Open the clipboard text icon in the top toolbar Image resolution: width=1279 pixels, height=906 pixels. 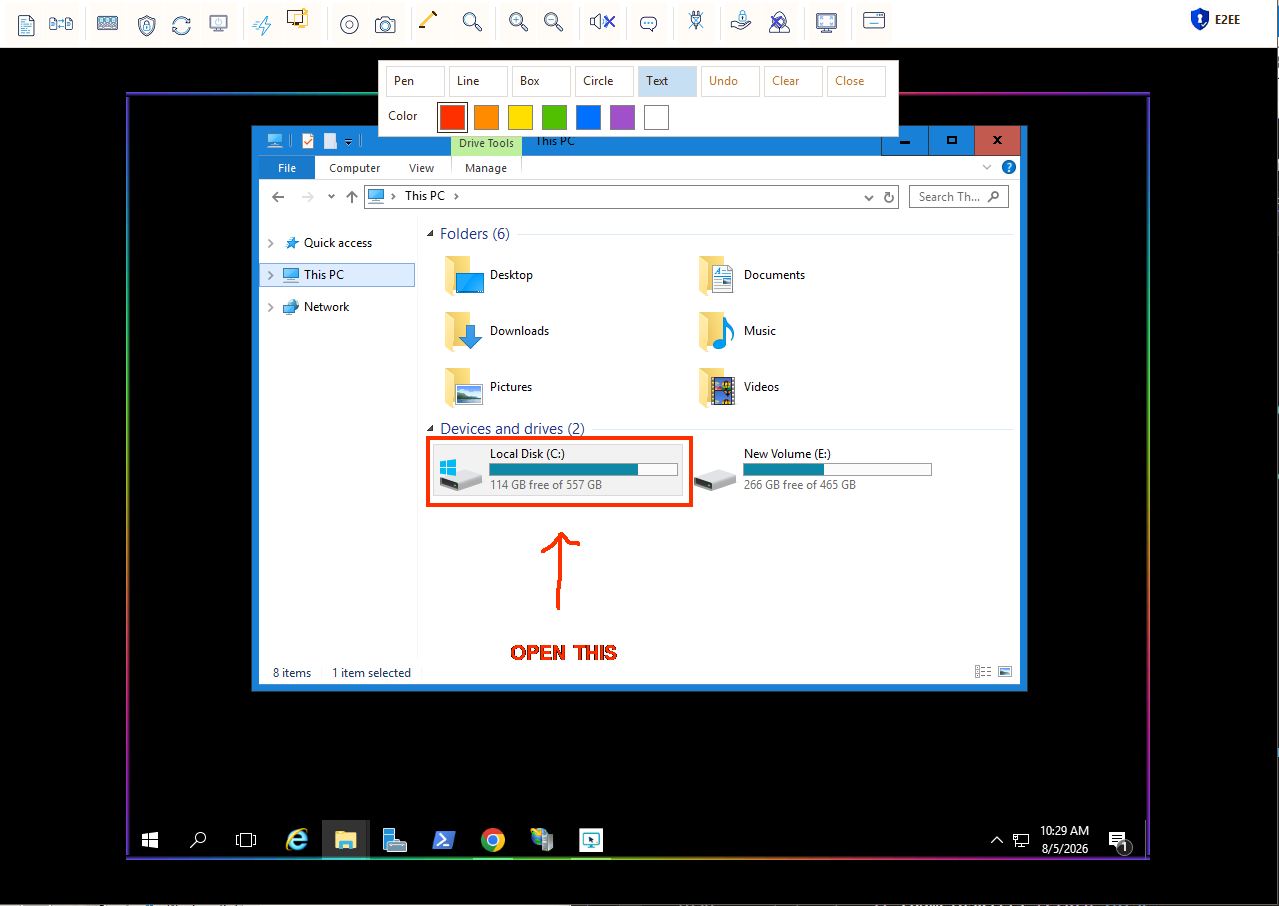(x=27, y=23)
